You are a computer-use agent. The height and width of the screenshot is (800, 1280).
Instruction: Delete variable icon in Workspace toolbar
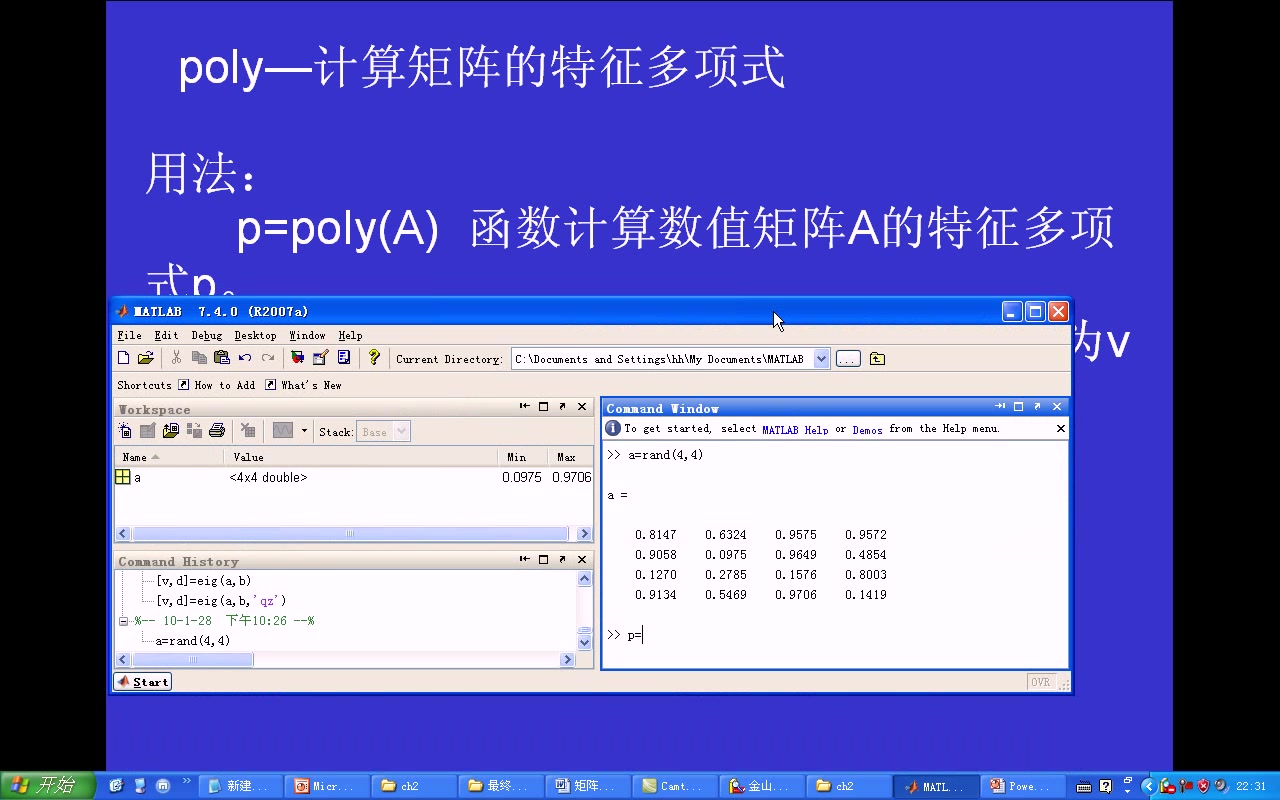tap(248, 431)
